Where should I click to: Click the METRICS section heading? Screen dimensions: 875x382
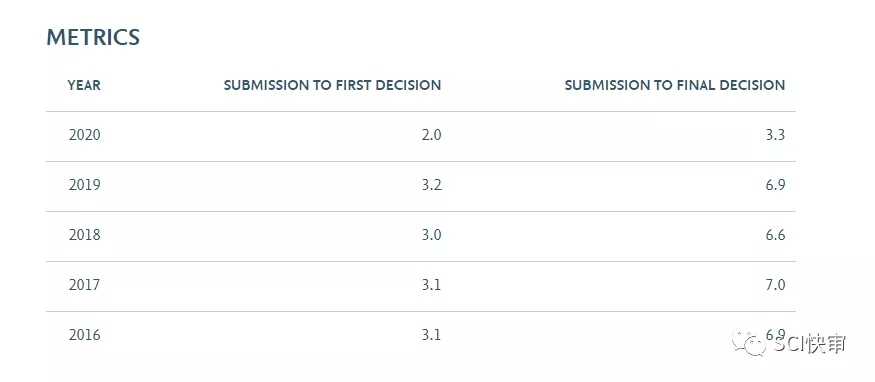click(x=93, y=37)
